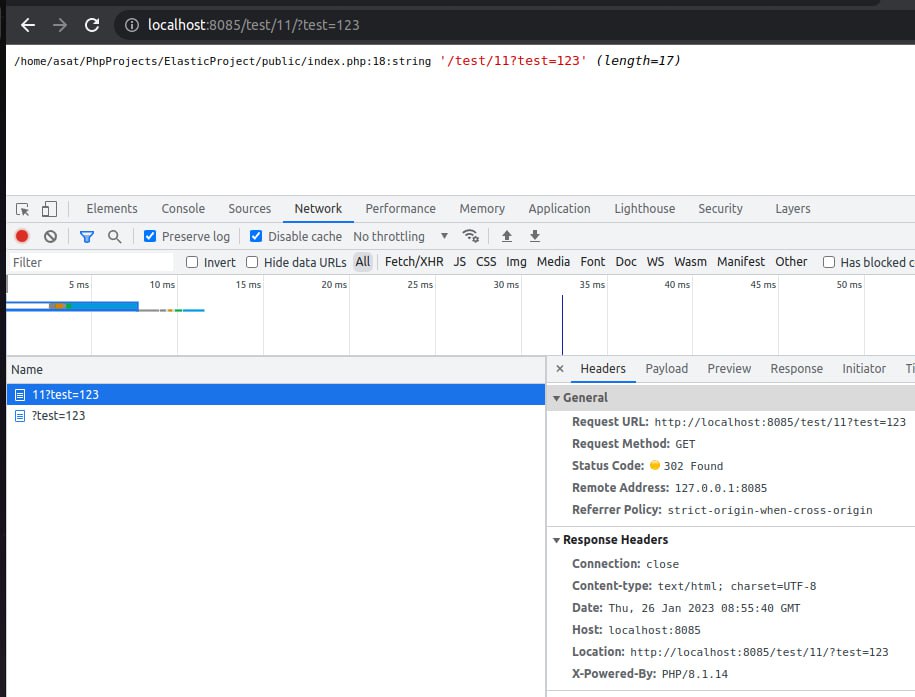Select the blue request bar in timeline overview
Image resolution: width=915 pixels, height=697 pixels.
click(x=72, y=306)
